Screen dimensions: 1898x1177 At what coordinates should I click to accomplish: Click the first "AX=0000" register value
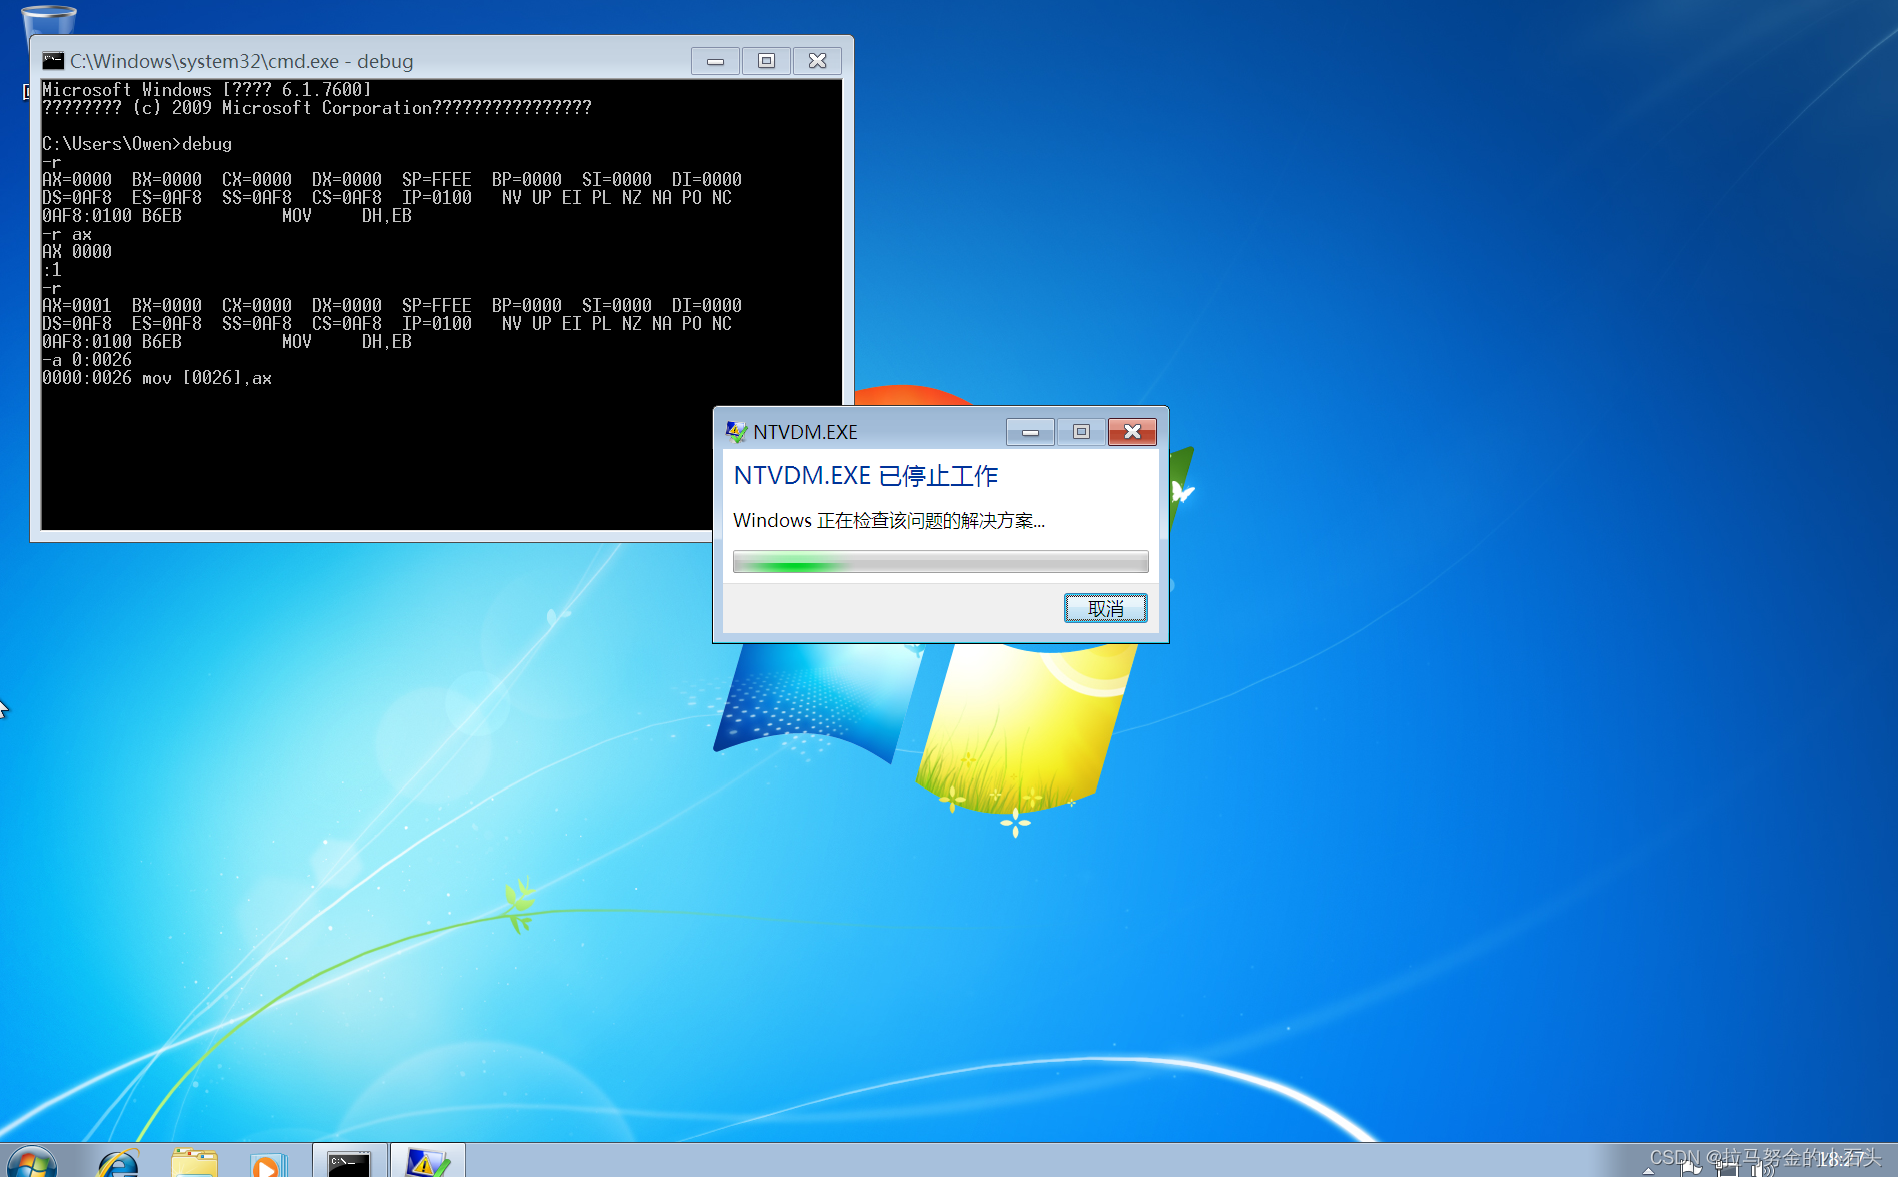coord(77,180)
